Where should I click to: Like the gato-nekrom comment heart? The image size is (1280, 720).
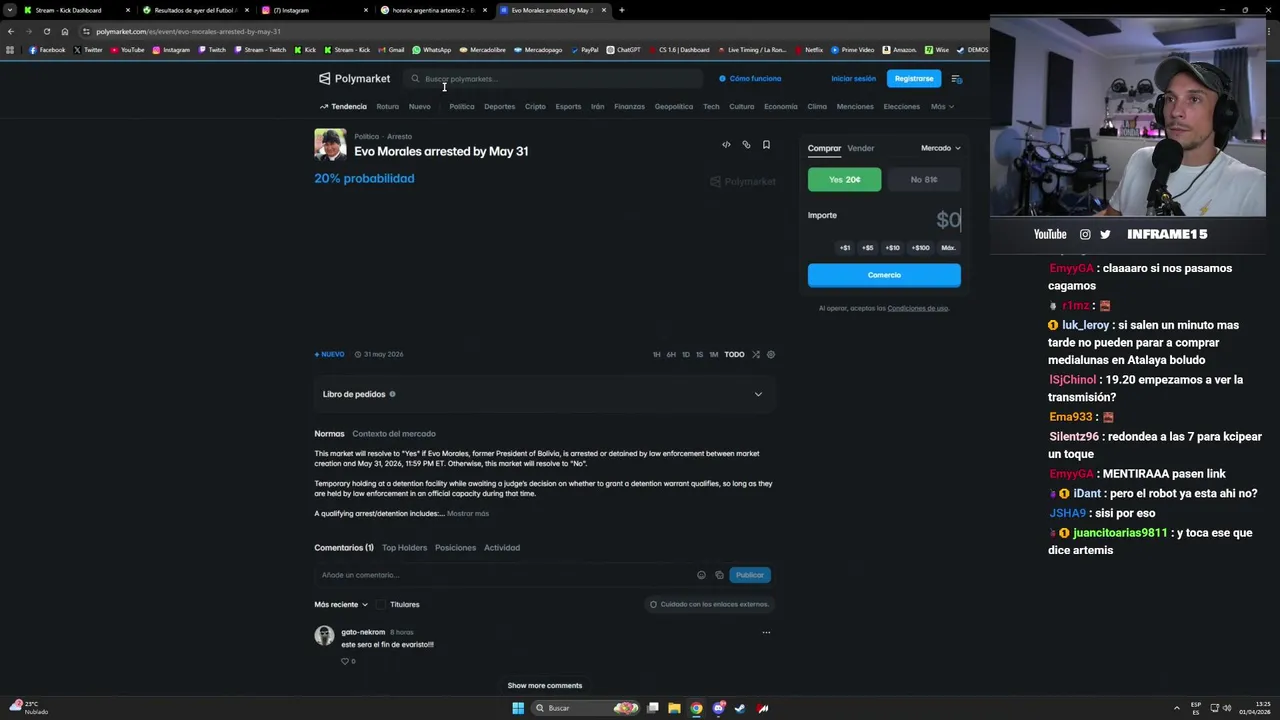(345, 661)
